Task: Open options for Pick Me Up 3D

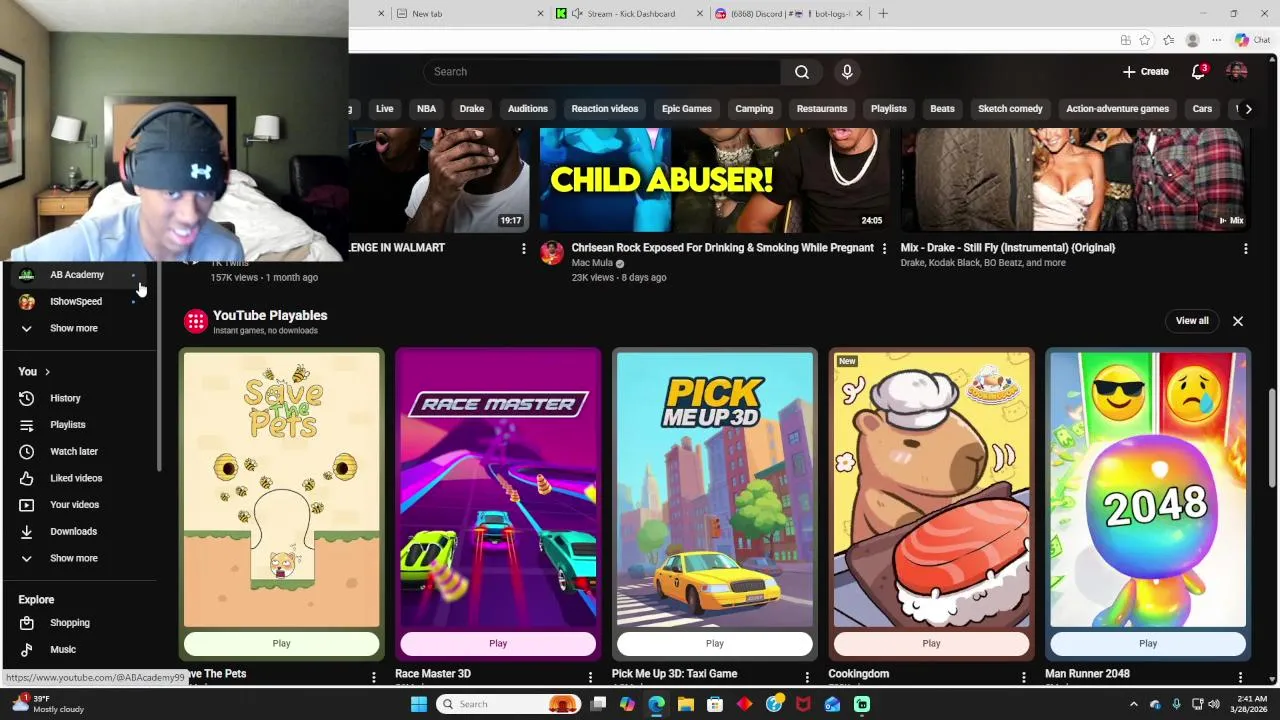Action: tap(807, 678)
